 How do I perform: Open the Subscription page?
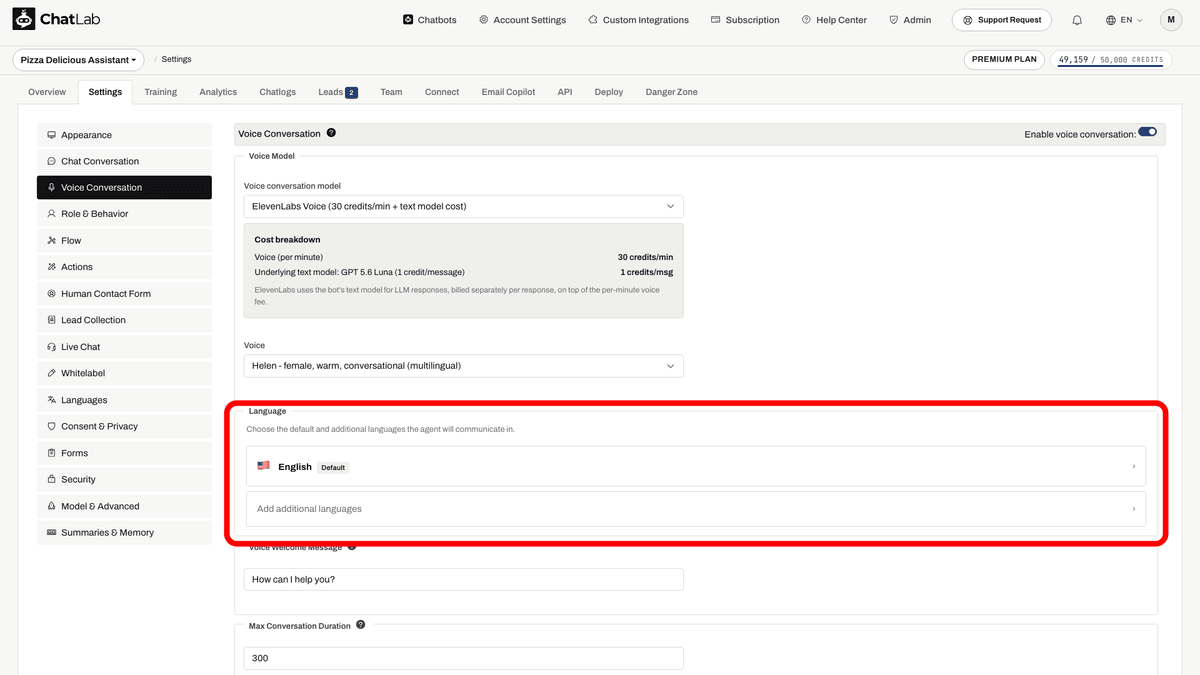[x=745, y=20]
